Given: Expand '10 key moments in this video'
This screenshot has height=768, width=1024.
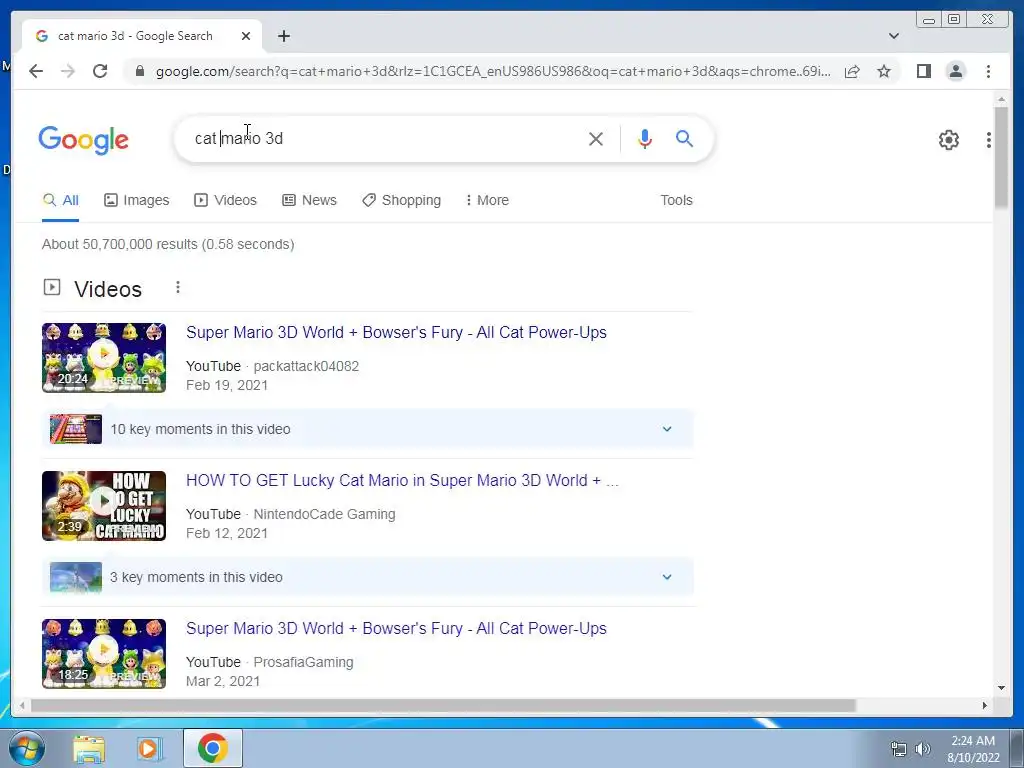Looking at the screenshot, I should [368, 429].
